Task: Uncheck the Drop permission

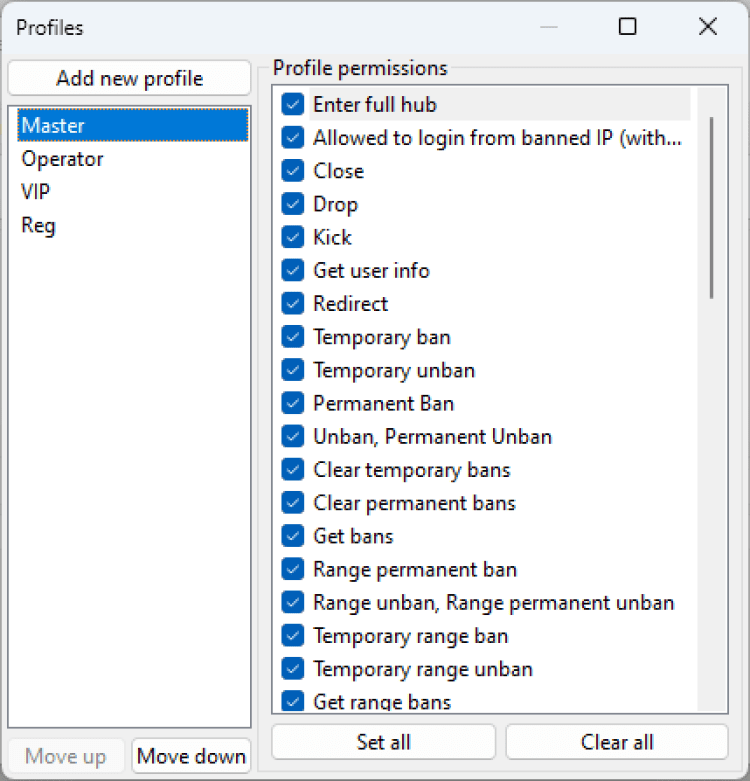Action: [293, 204]
